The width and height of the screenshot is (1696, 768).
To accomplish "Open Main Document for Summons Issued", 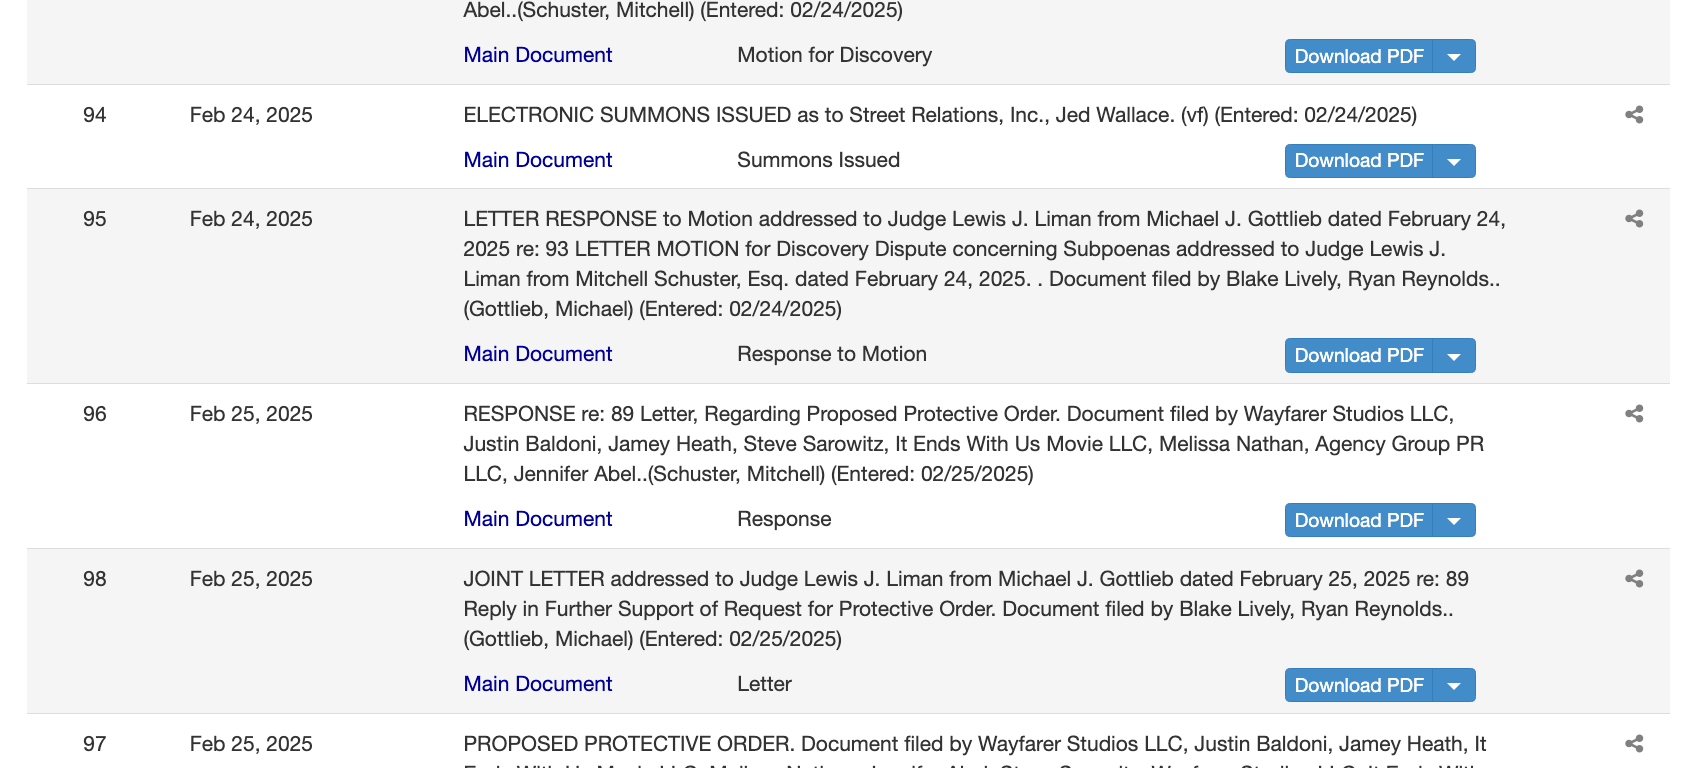I will coord(537,160).
